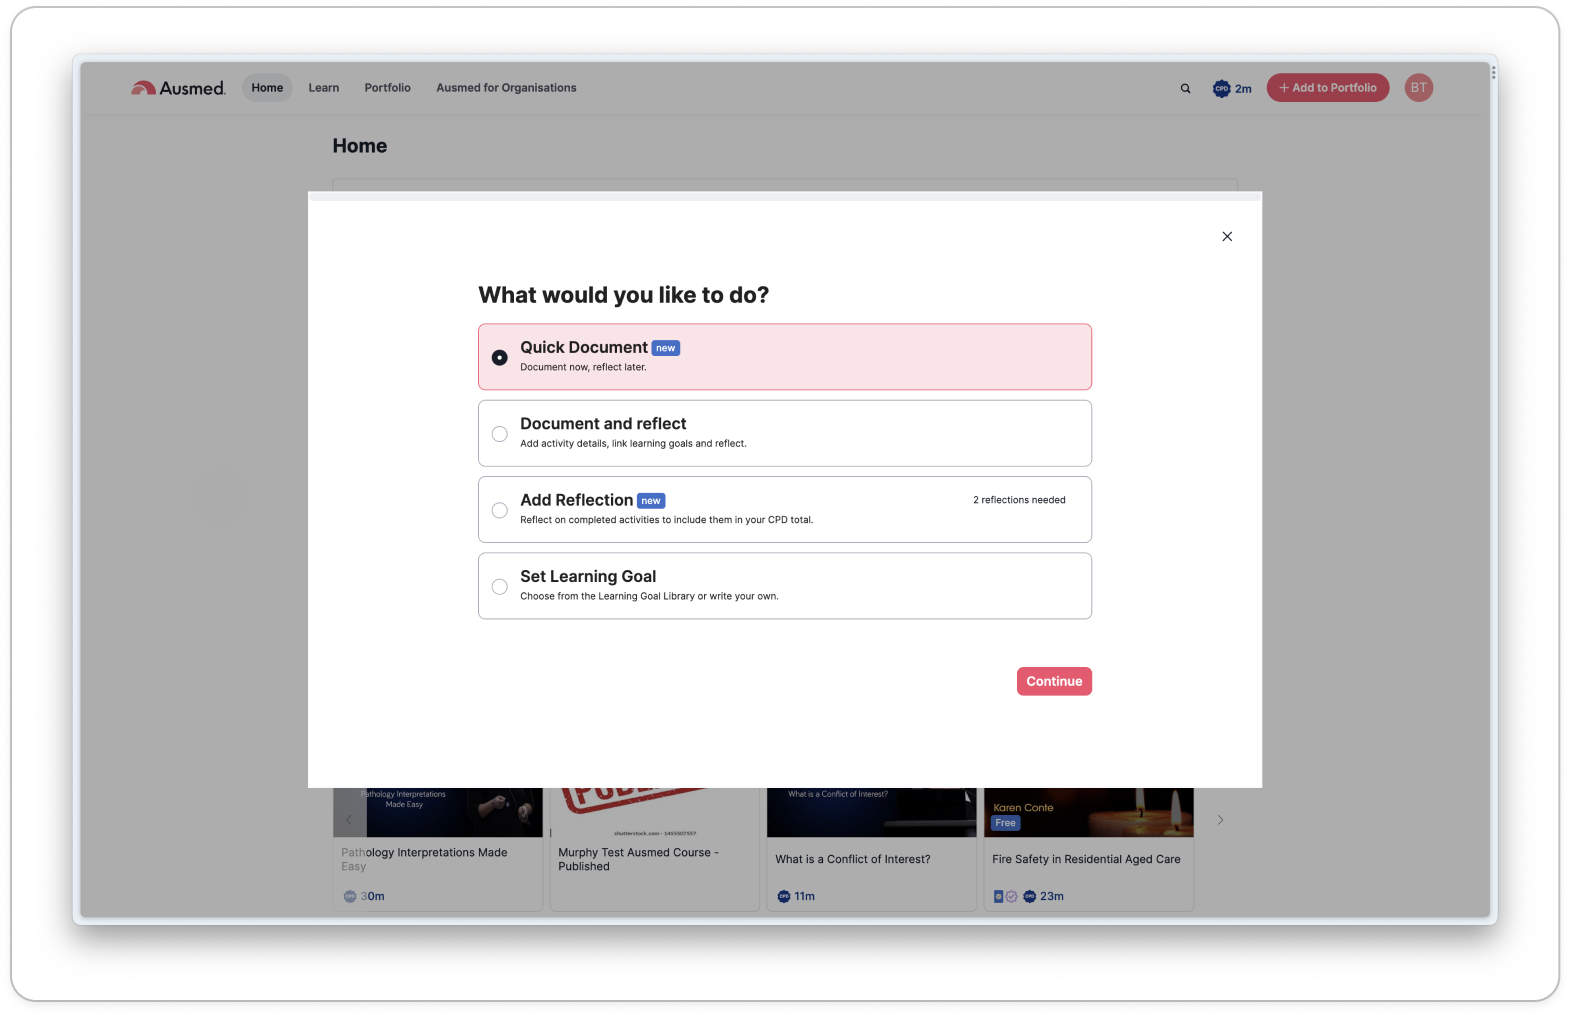
Task: Open the Pathology Interpretations Made Easy card
Action: 438,849
